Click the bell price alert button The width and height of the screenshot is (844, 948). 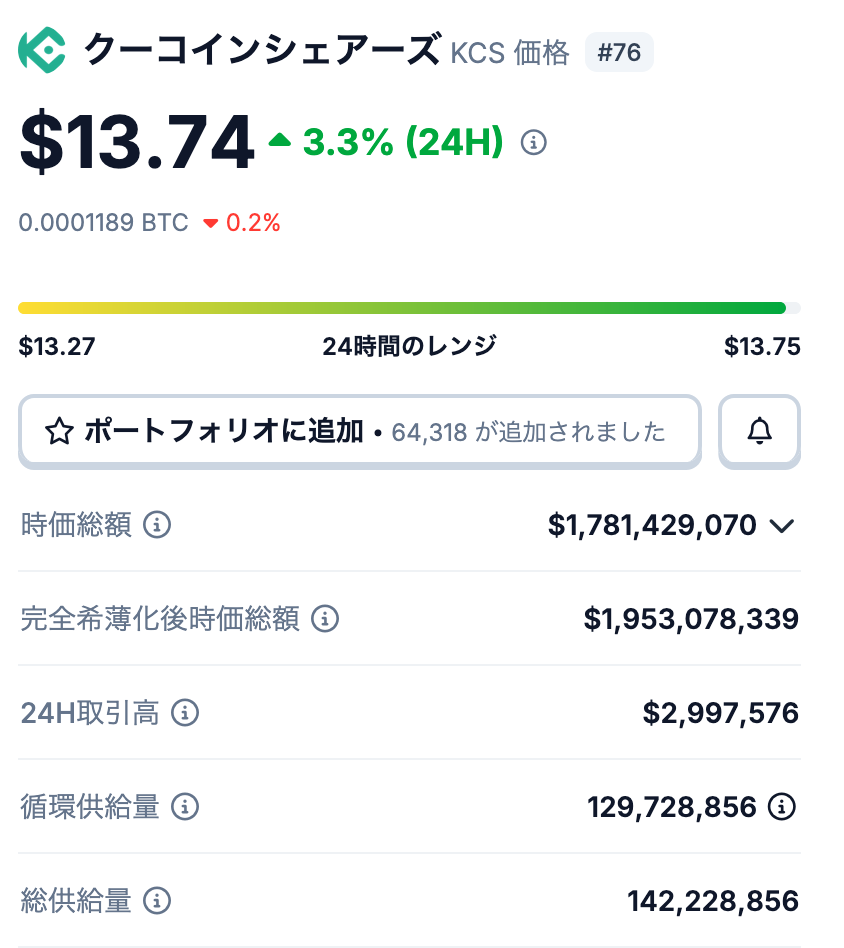(x=760, y=431)
